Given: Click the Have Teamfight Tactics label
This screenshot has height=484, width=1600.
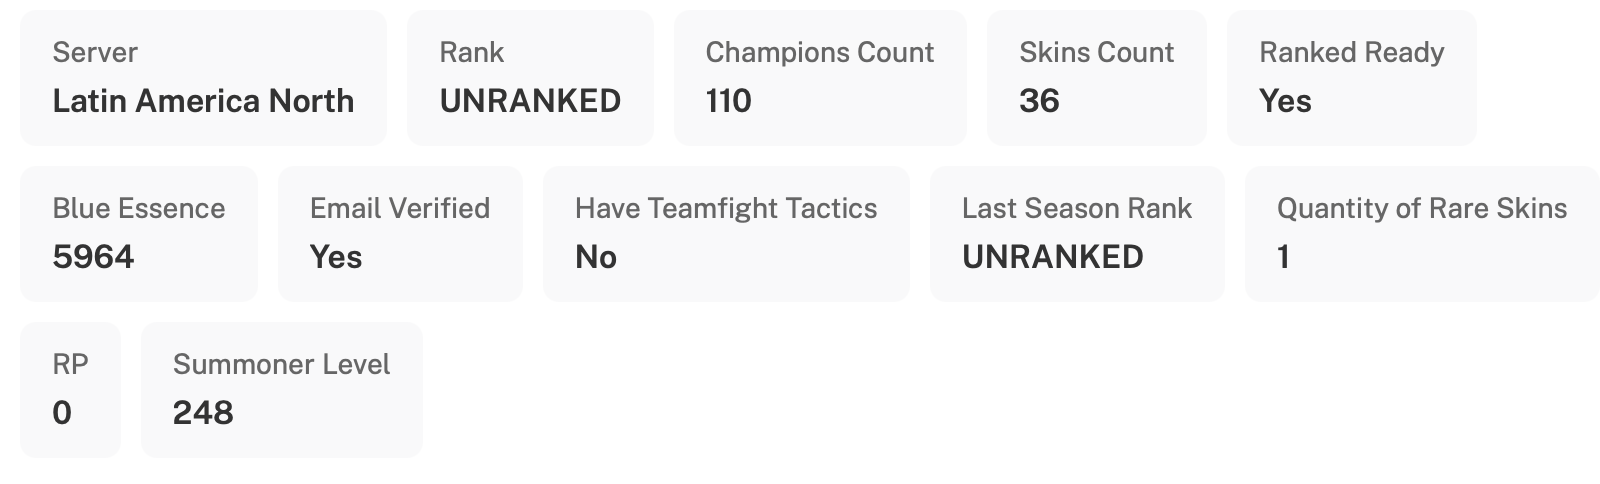Looking at the screenshot, I should tap(726, 208).
